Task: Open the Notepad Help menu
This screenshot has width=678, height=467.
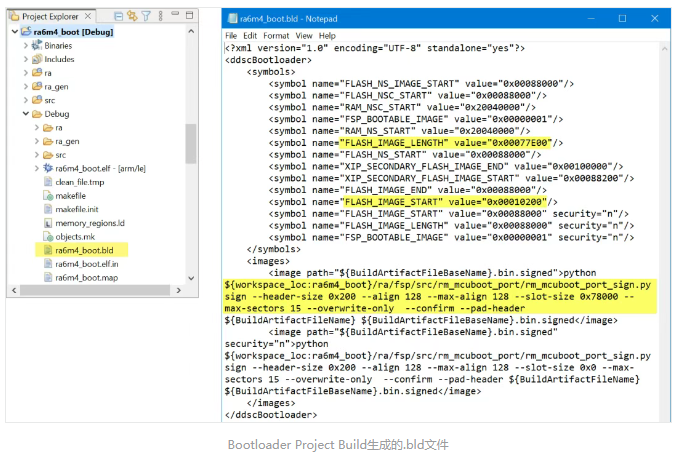Action: tap(327, 36)
